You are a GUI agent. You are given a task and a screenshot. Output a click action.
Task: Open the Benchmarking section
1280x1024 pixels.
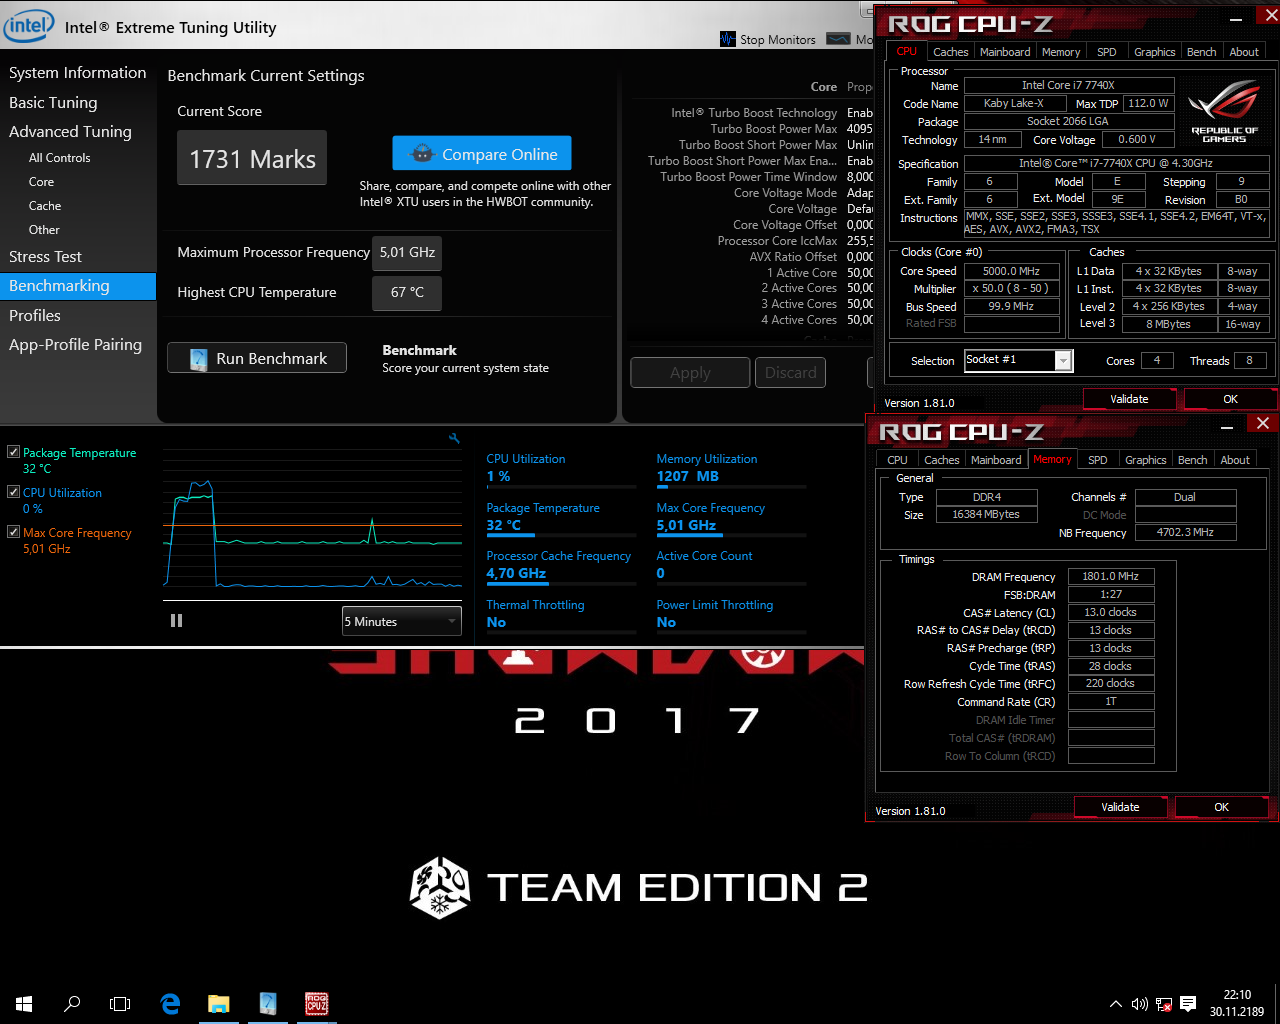pos(78,286)
